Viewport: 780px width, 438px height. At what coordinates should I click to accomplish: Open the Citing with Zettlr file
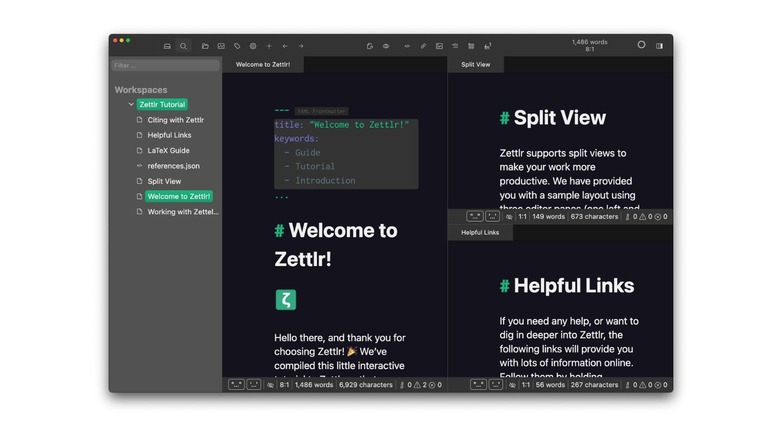click(176, 120)
